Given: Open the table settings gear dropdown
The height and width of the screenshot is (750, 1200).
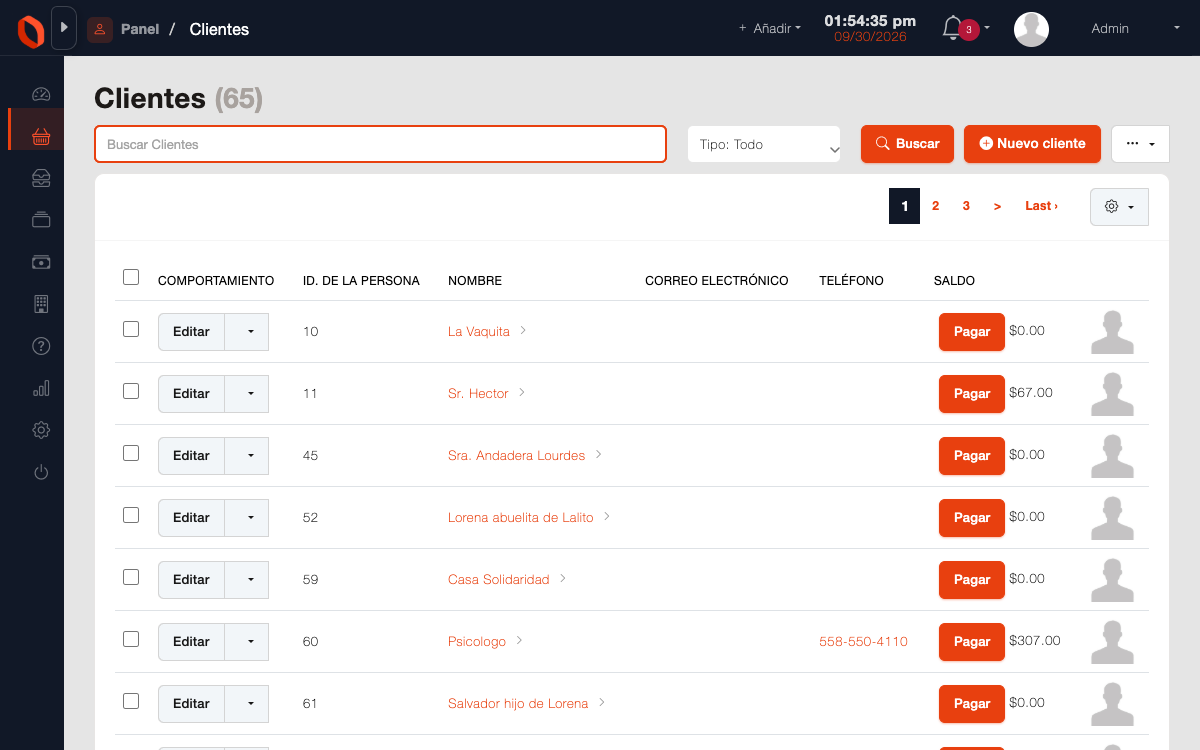Looking at the screenshot, I should (x=1119, y=206).
